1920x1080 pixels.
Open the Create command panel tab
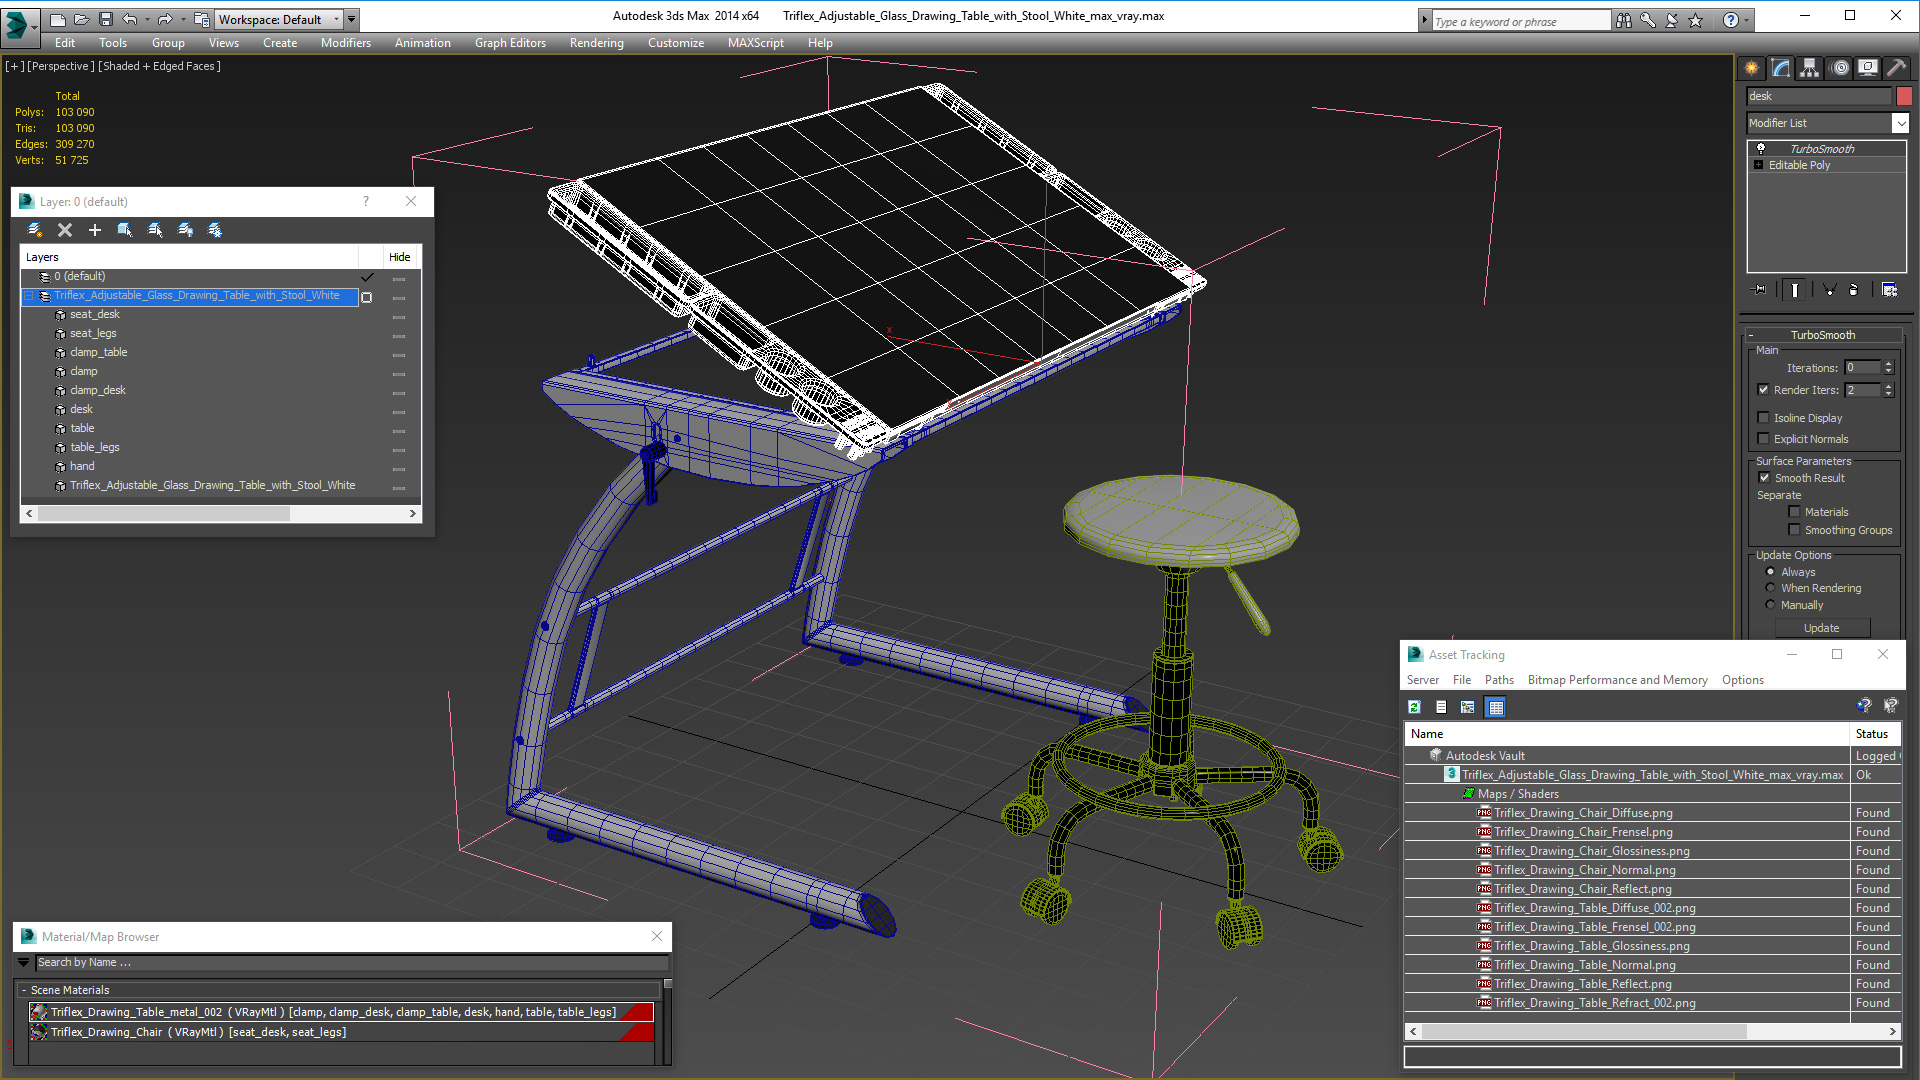click(x=1751, y=68)
